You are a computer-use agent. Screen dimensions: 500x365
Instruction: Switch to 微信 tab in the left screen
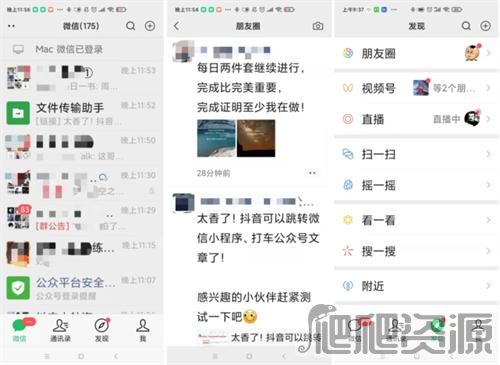tap(20, 331)
